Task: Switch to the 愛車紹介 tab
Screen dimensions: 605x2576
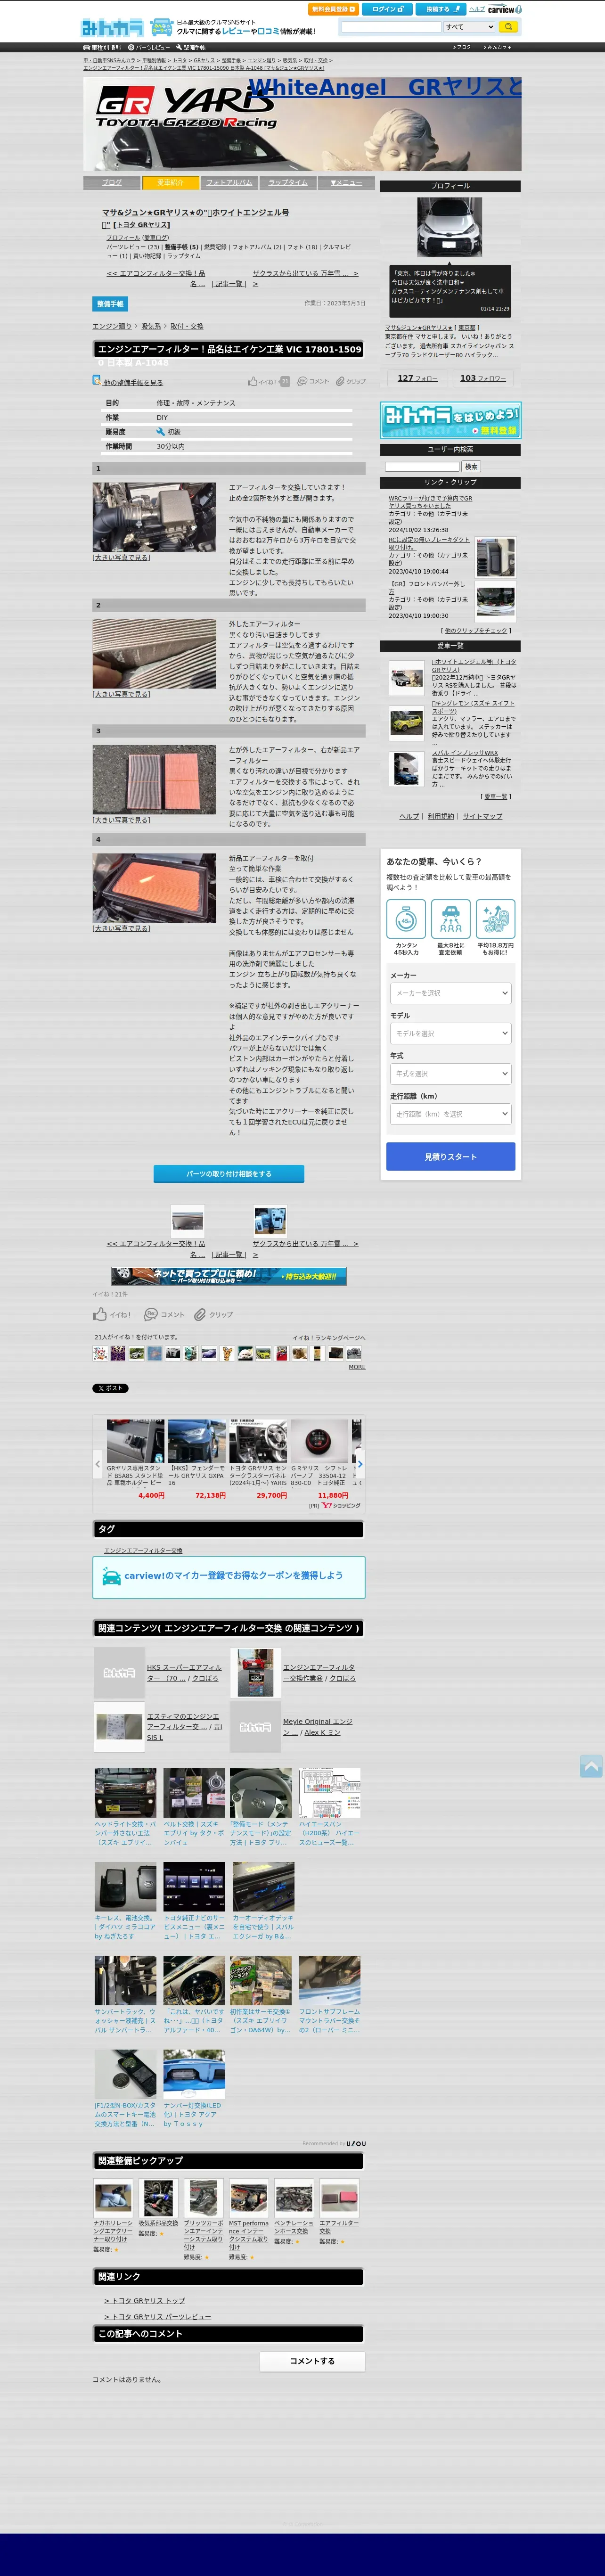Action: pyautogui.click(x=170, y=182)
